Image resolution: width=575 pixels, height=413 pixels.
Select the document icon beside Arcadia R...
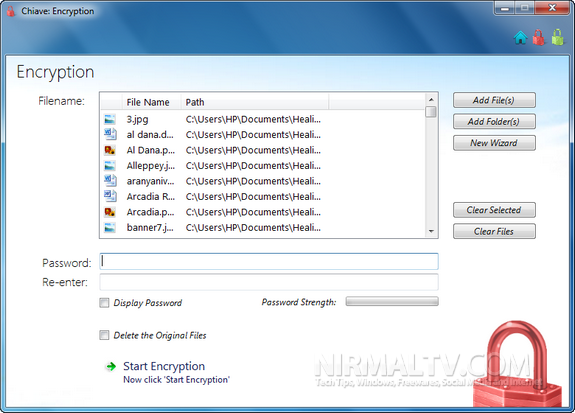click(x=110, y=196)
